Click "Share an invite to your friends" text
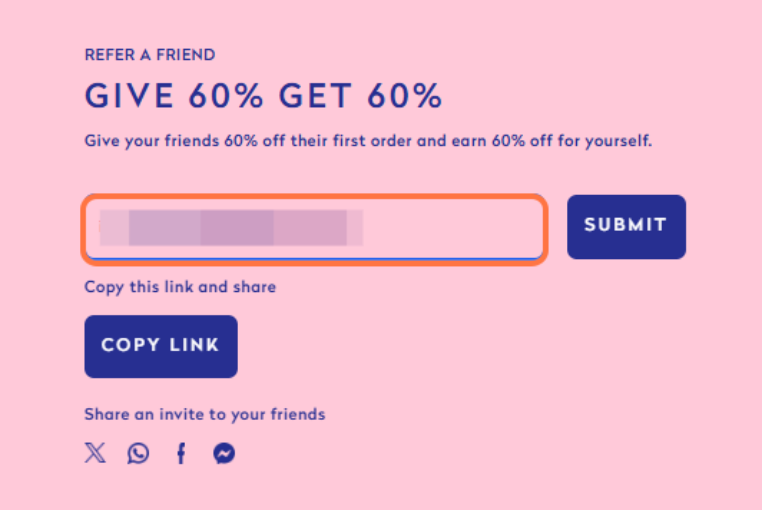Image resolution: width=762 pixels, height=510 pixels. pos(205,414)
